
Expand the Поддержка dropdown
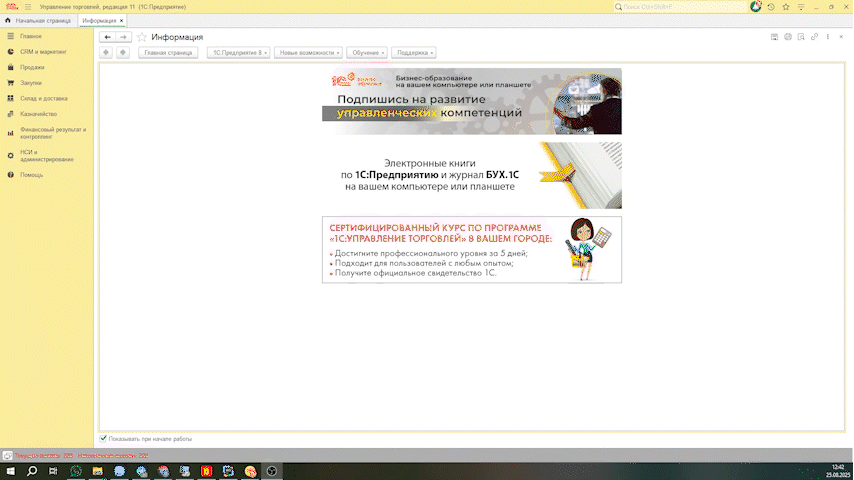pyautogui.click(x=414, y=53)
